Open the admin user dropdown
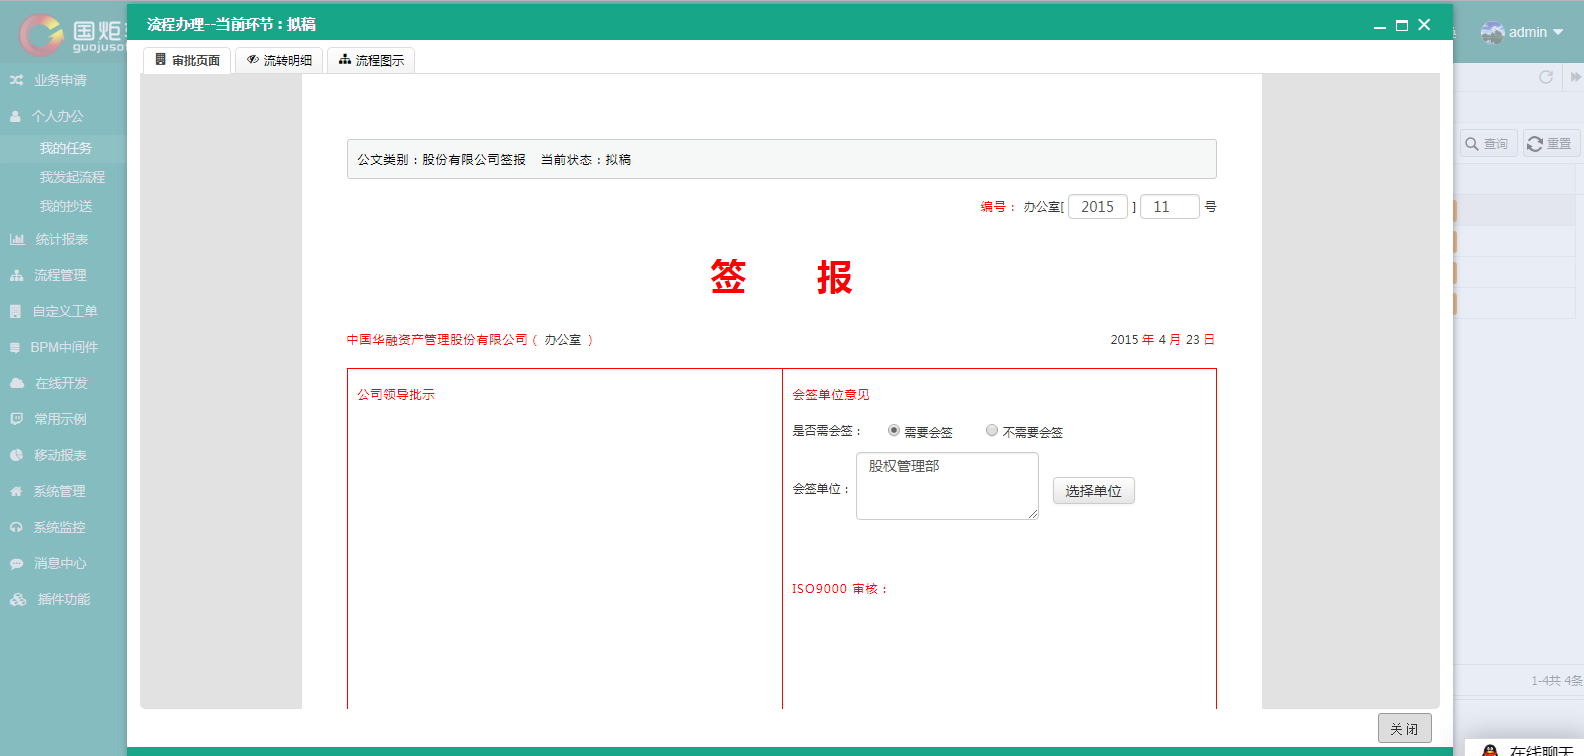 (1522, 32)
